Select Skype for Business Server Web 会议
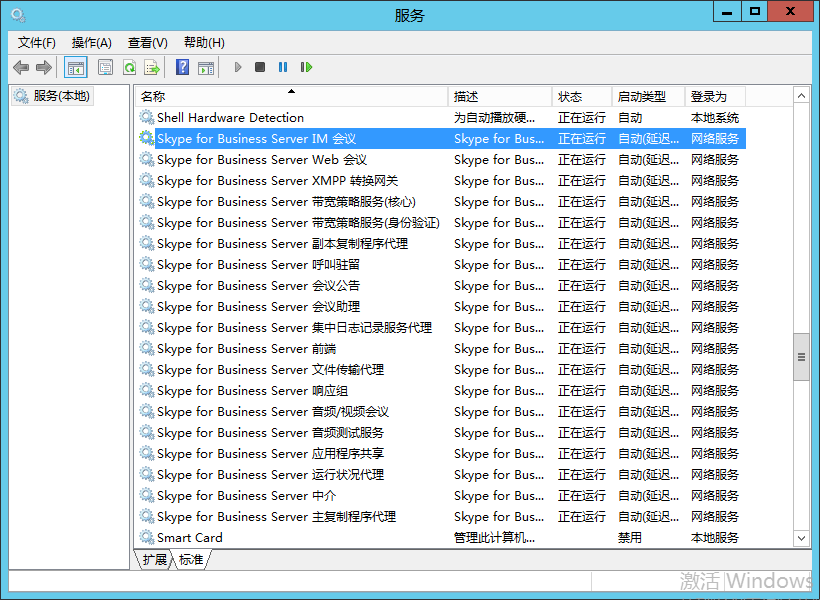820x600 pixels. point(441,160)
